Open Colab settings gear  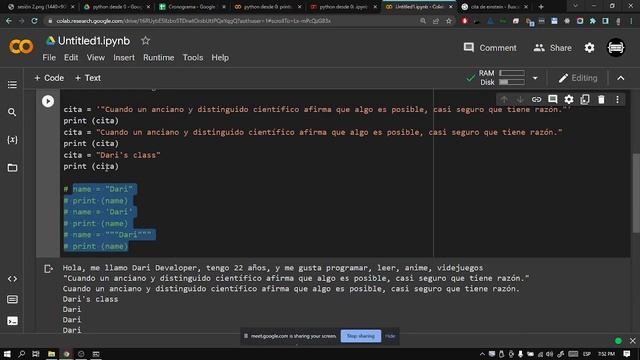point(589,48)
